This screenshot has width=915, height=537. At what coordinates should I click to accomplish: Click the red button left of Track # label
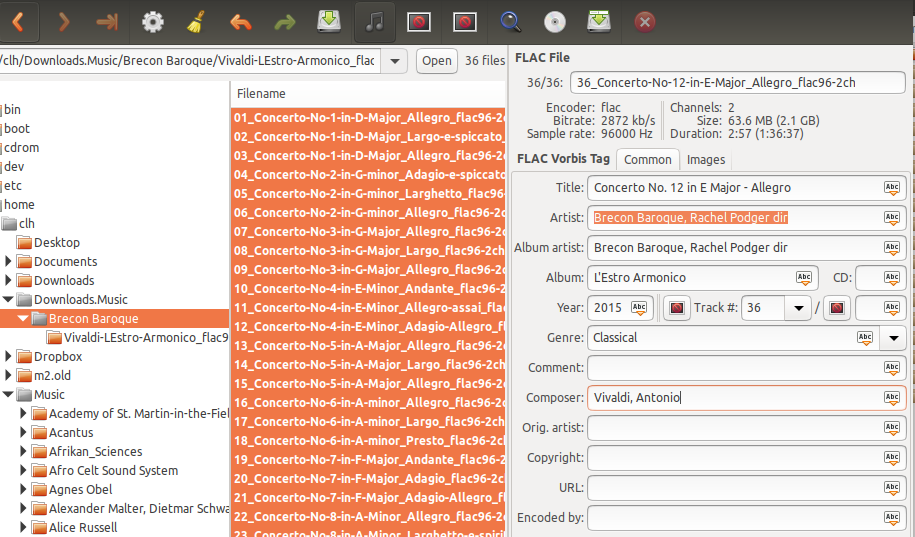[677, 308]
